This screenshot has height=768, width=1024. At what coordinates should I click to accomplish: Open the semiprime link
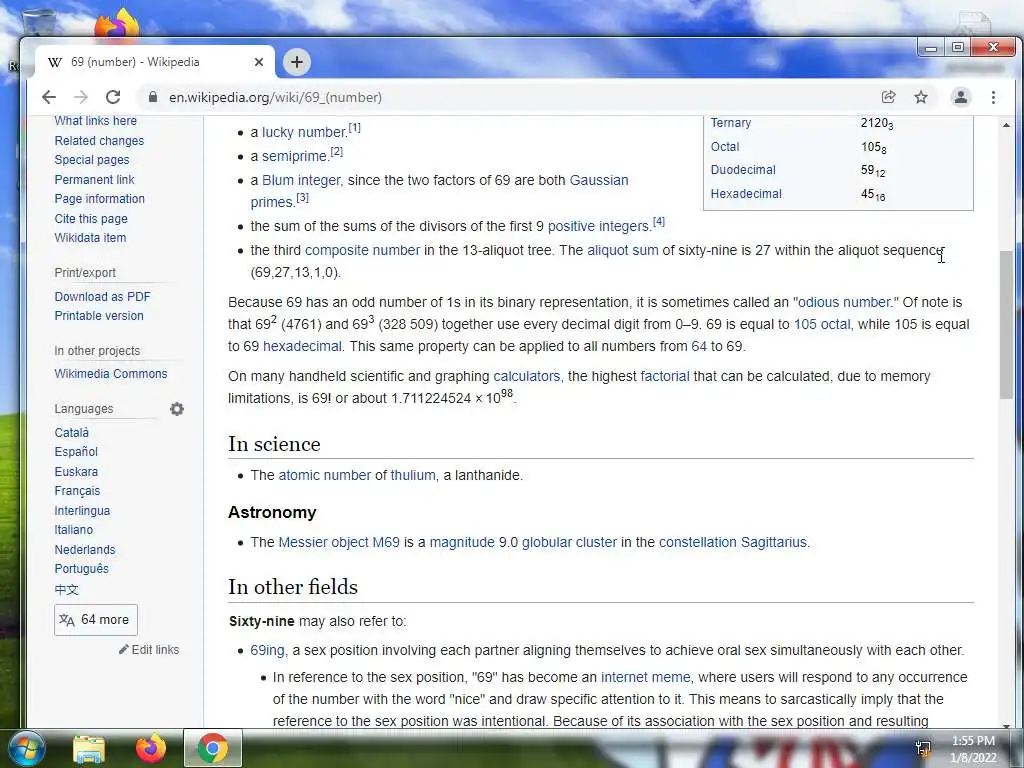295,156
